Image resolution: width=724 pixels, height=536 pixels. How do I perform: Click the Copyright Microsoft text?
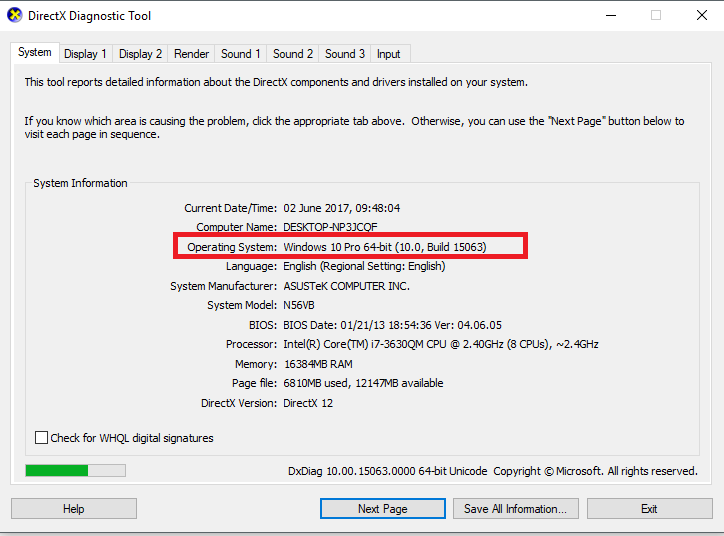click(x=595, y=471)
